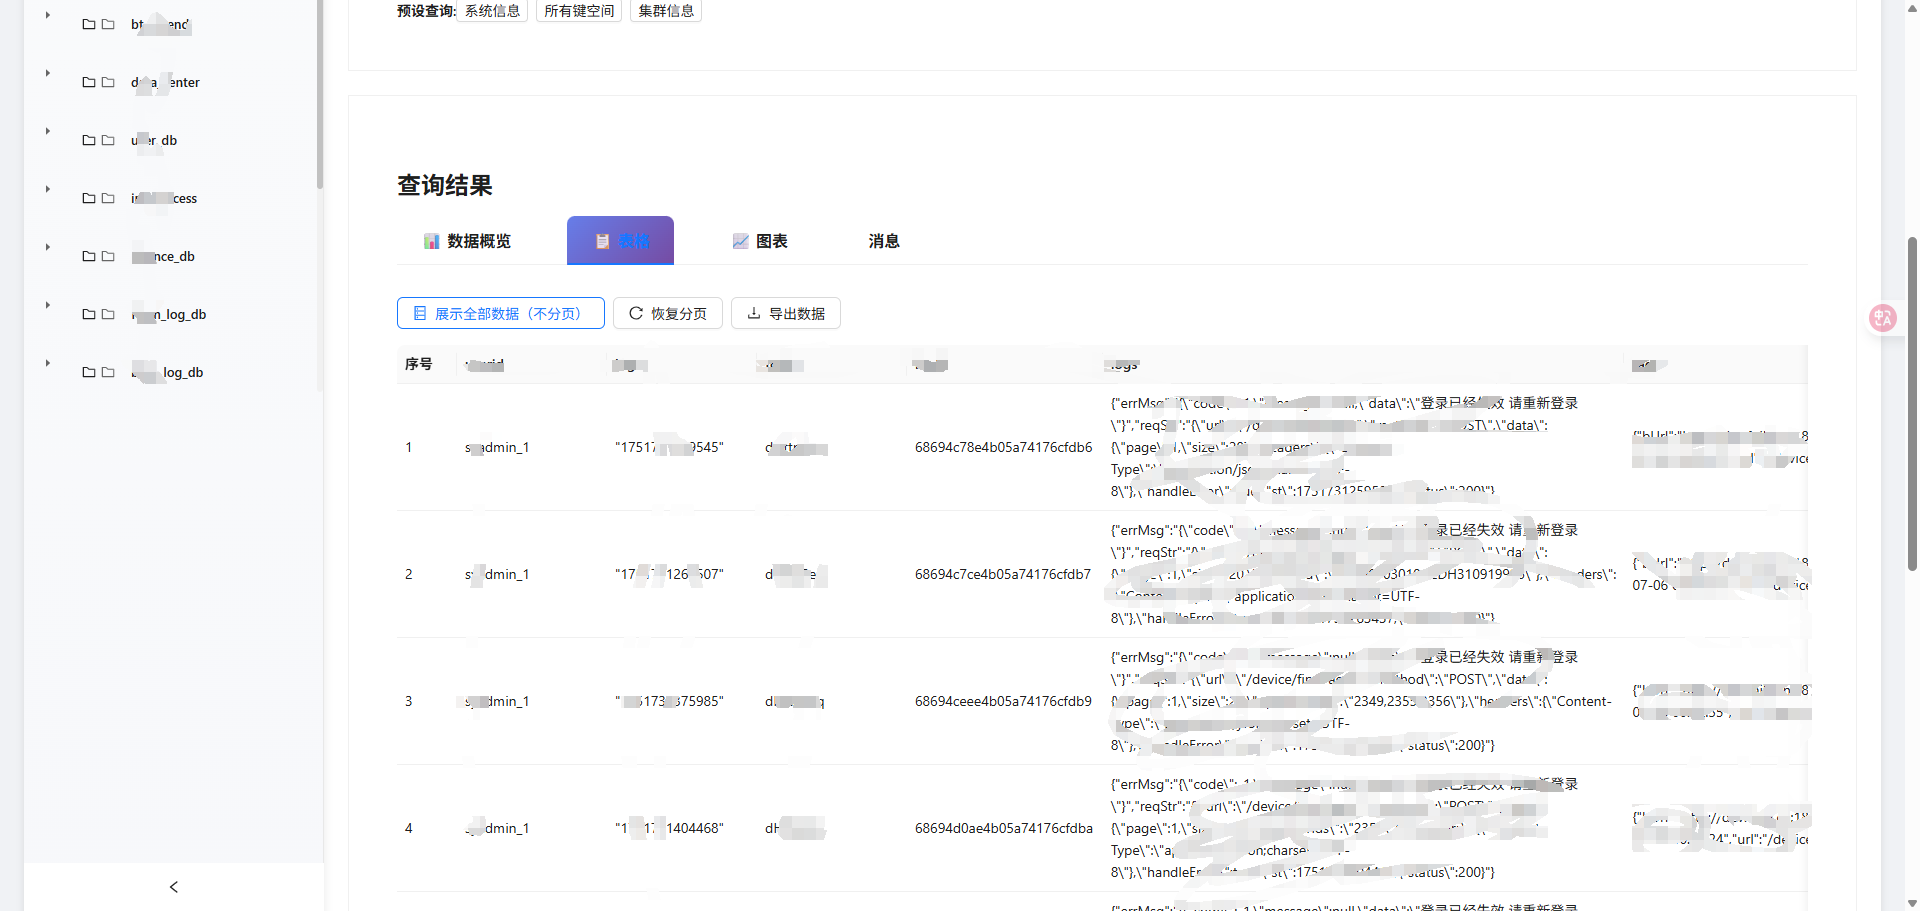Select database item ending in 'r db'

154,140
